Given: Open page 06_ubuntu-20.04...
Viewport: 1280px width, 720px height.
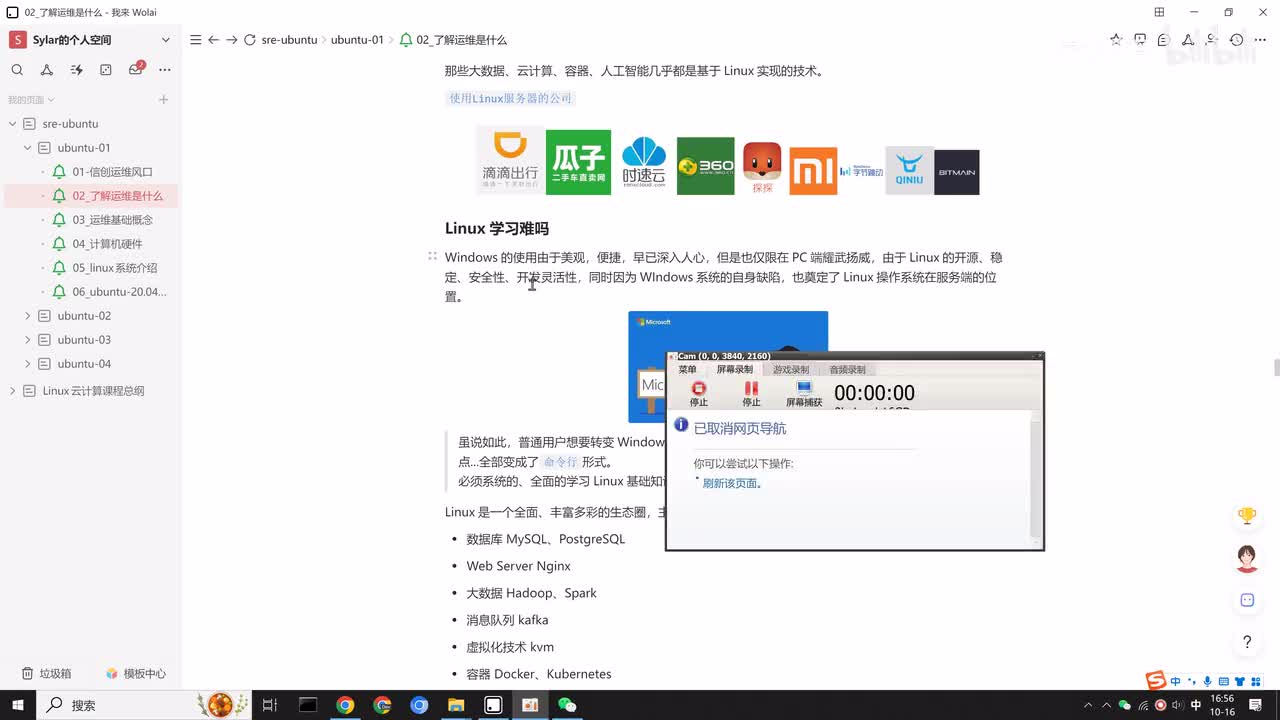Looking at the screenshot, I should coord(119,292).
